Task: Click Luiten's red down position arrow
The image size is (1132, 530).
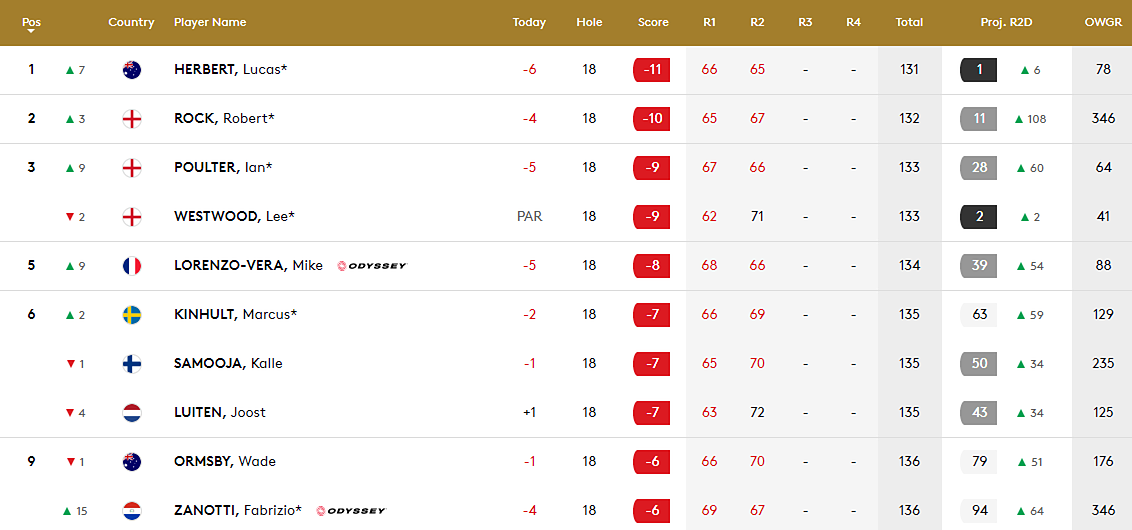Action: point(70,413)
